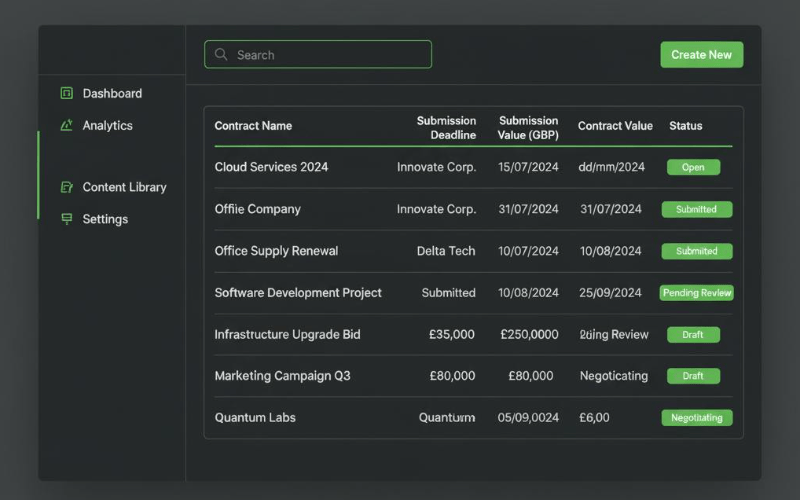The image size is (800, 500).
Task: Click 31/07/2024 under Submission Value column
Action: (x=528, y=209)
